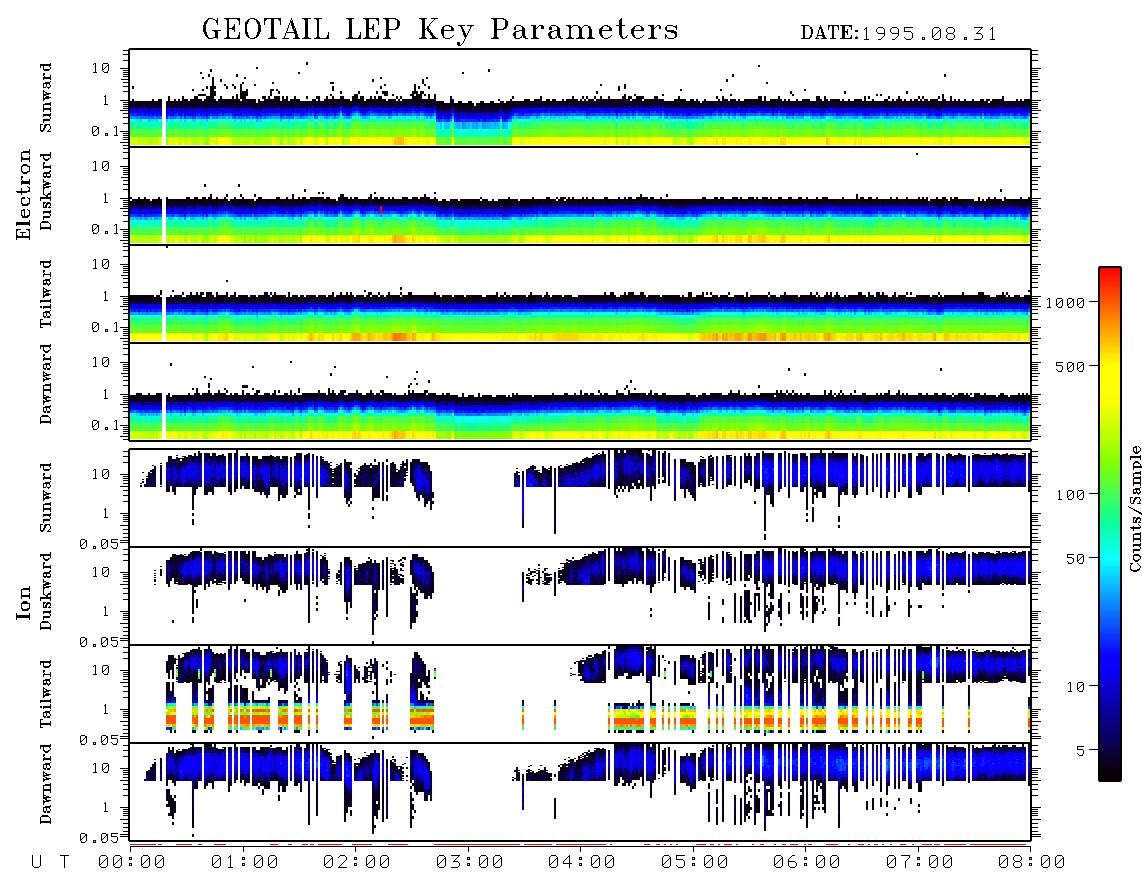1142x880 pixels.
Task: Click the Electron Tailward spectrogram panel
Action: (580, 294)
